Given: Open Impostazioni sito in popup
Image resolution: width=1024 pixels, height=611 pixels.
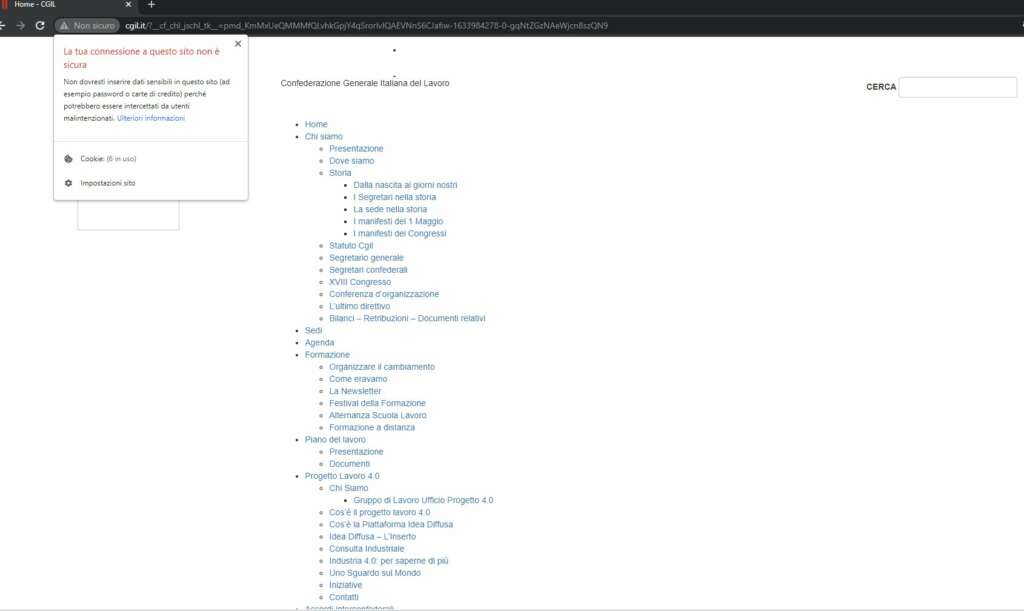Looking at the screenshot, I should click(108, 183).
